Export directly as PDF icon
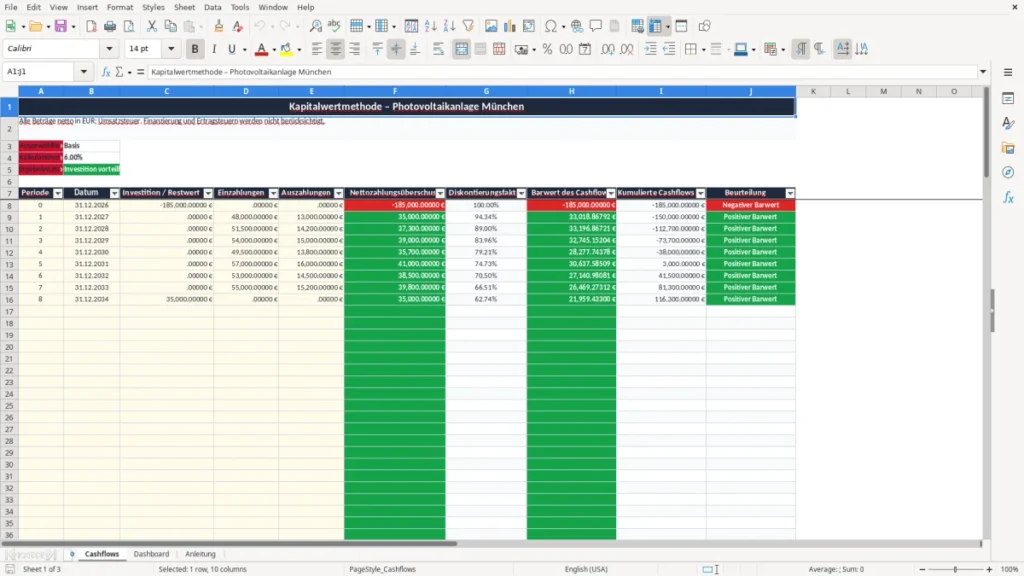The height and width of the screenshot is (576, 1024). (x=91, y=26)
